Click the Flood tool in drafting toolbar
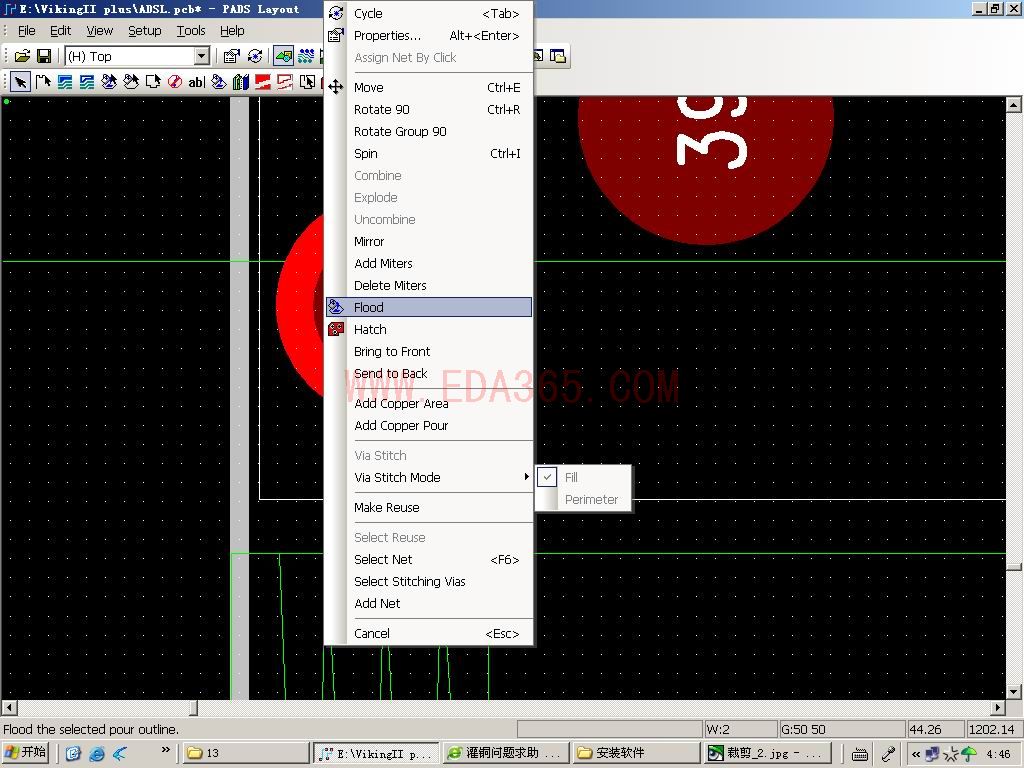This screenshot has width=1024, height=768. point(219,82)
